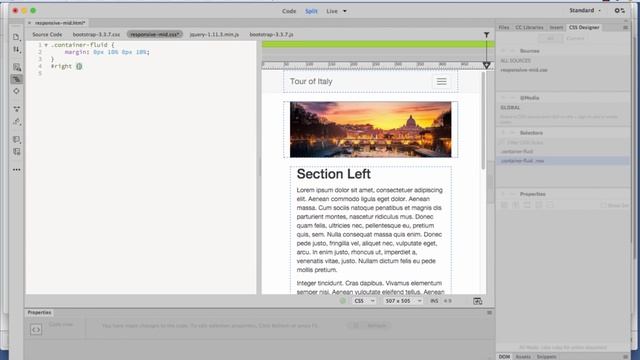Image resolution: width=640 pixels, height=360 pixels.
Task: Click the green linting status indicator
Action: click(343, 301)
